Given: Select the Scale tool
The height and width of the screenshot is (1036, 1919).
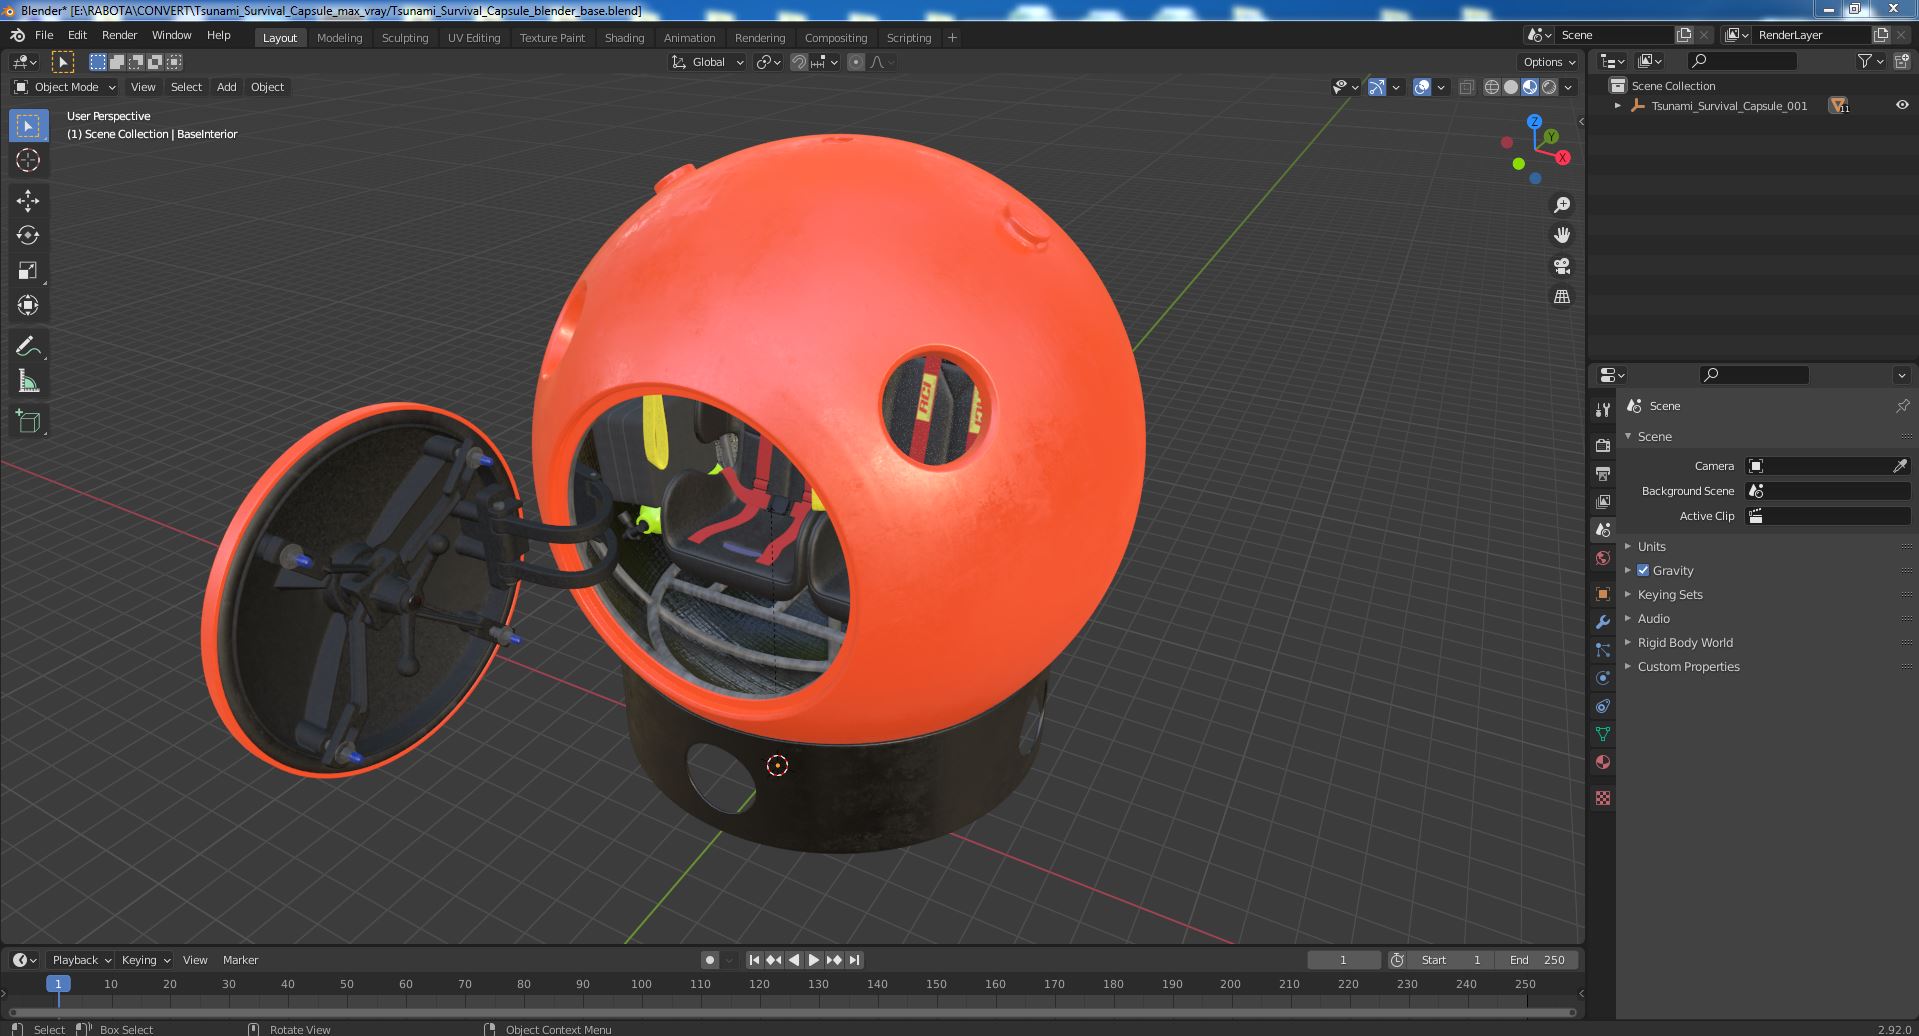Looking at the screenshot, I should 28,270.
